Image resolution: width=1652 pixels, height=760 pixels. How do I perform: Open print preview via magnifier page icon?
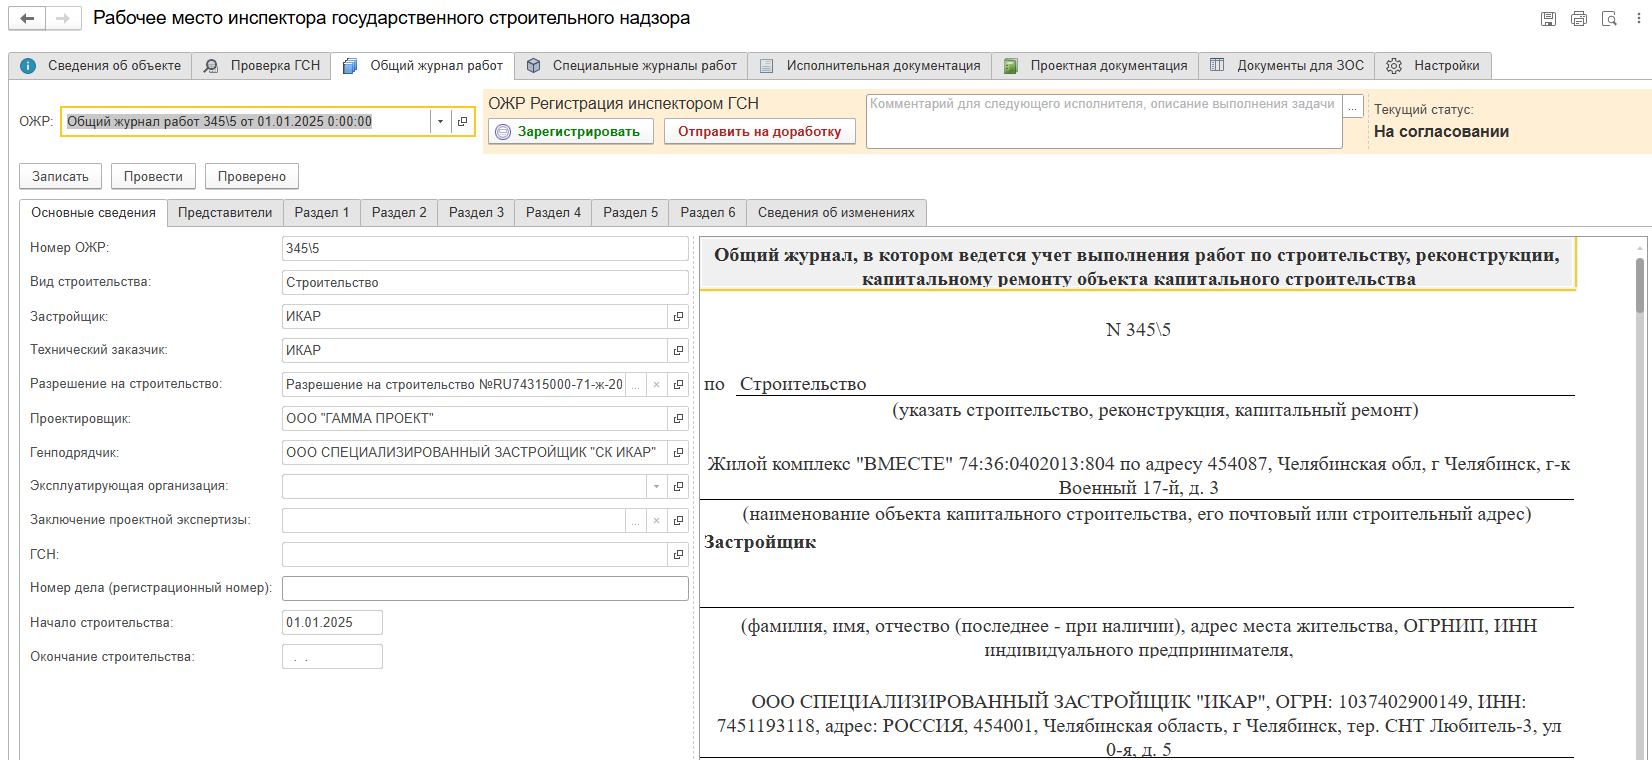click(1609, 19)
